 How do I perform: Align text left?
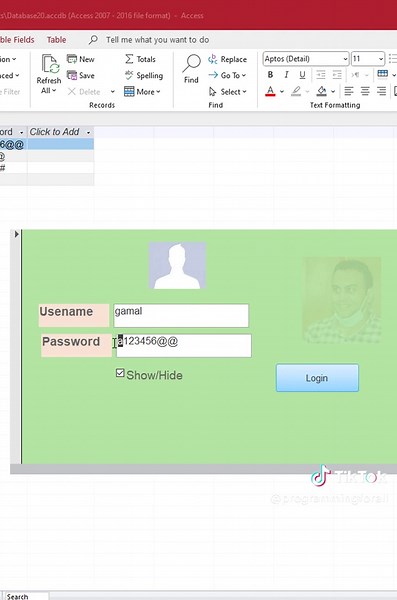(348, 91)
